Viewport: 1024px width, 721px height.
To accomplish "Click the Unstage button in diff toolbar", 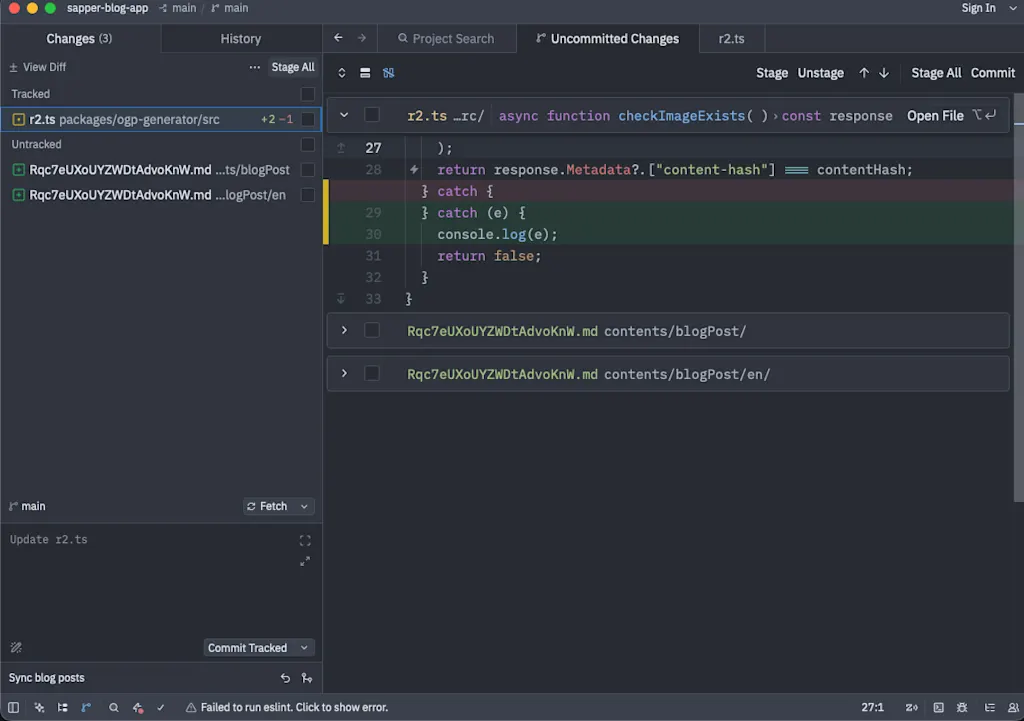I will (820, 73).
